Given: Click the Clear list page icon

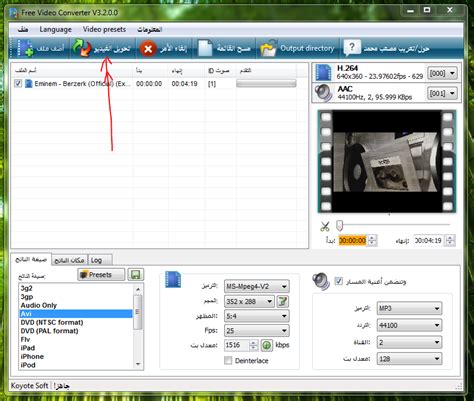Looking at the screenshot, I should pyautogui.click(x=205, y=49).
